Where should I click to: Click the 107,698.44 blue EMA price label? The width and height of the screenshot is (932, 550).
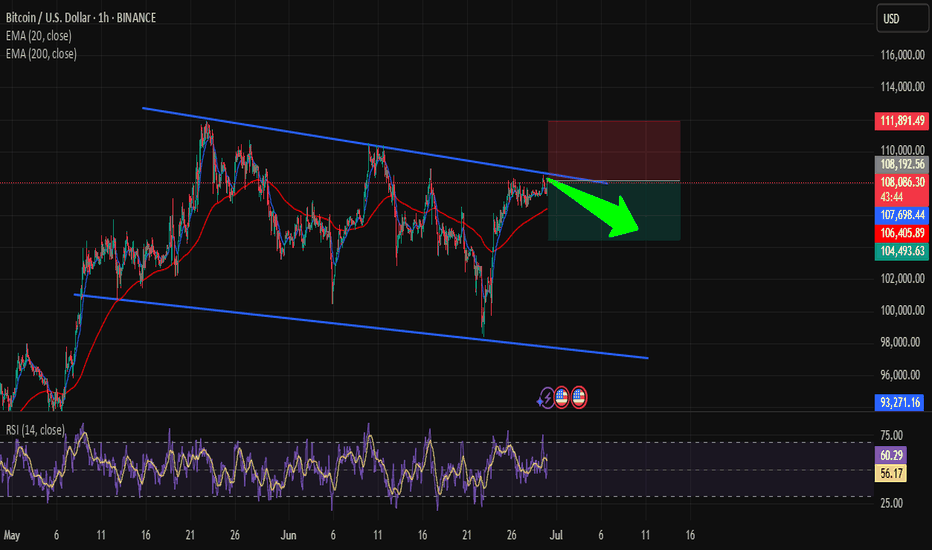[x=902, y=215]
